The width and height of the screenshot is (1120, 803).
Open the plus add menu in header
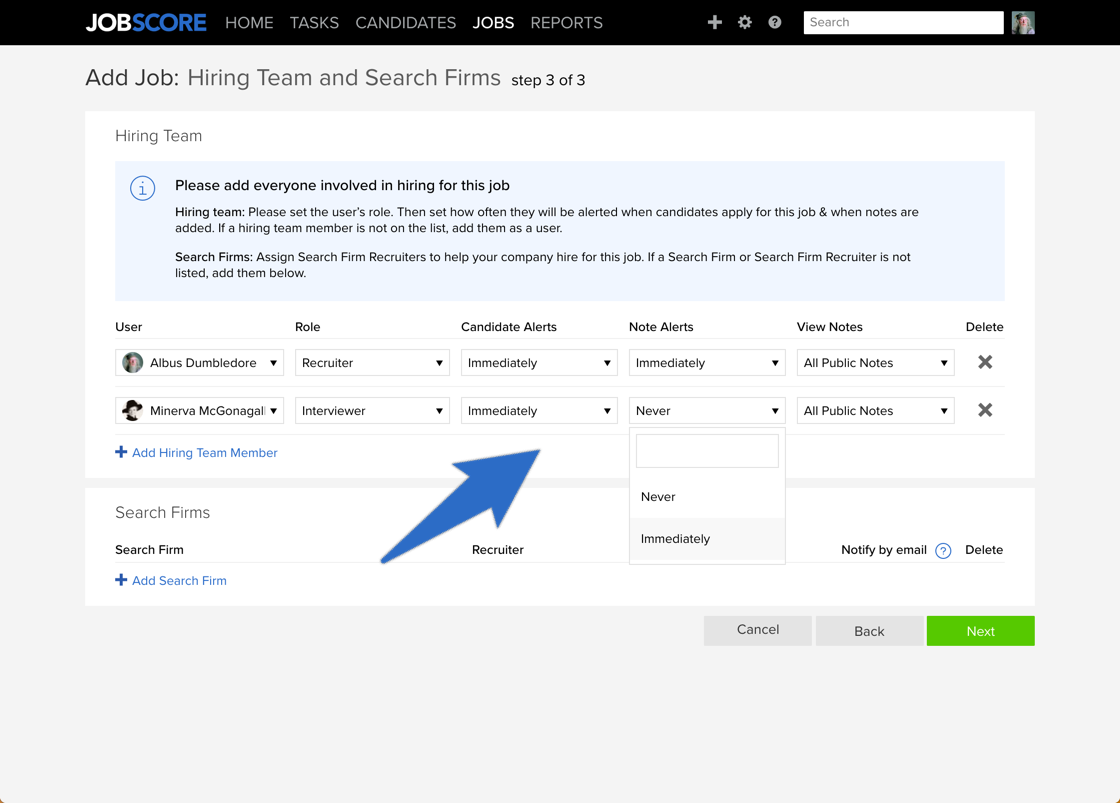pyautogui.click(x=714, y=22)
